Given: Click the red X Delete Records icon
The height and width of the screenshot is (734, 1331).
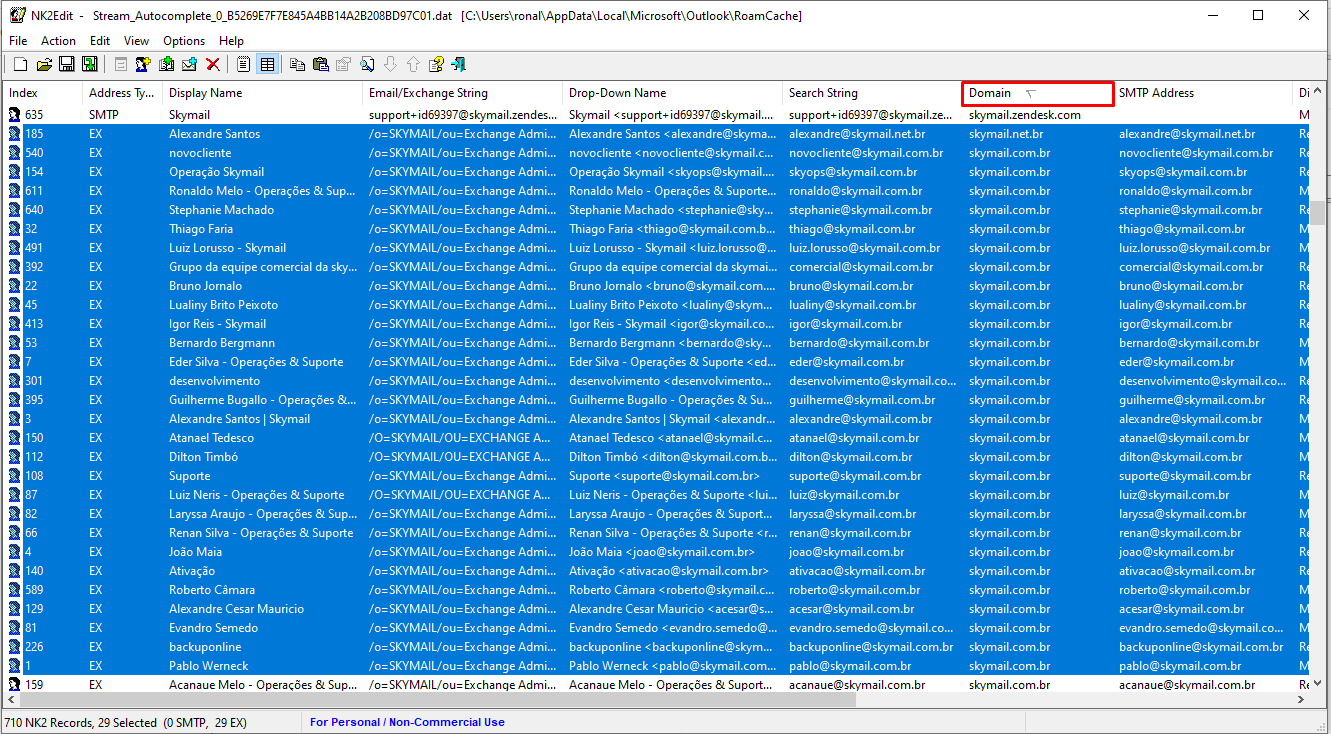Looking at the screenshot, I should (x=213, y=65).
